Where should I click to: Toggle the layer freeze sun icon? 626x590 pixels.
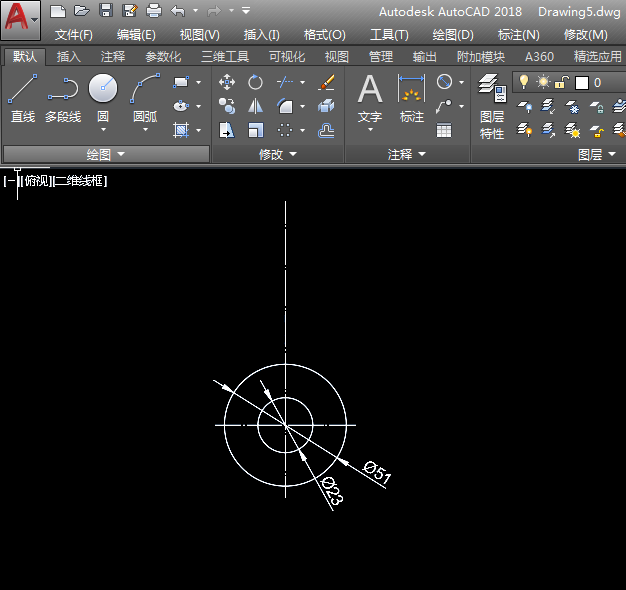[x=543, y=82]
